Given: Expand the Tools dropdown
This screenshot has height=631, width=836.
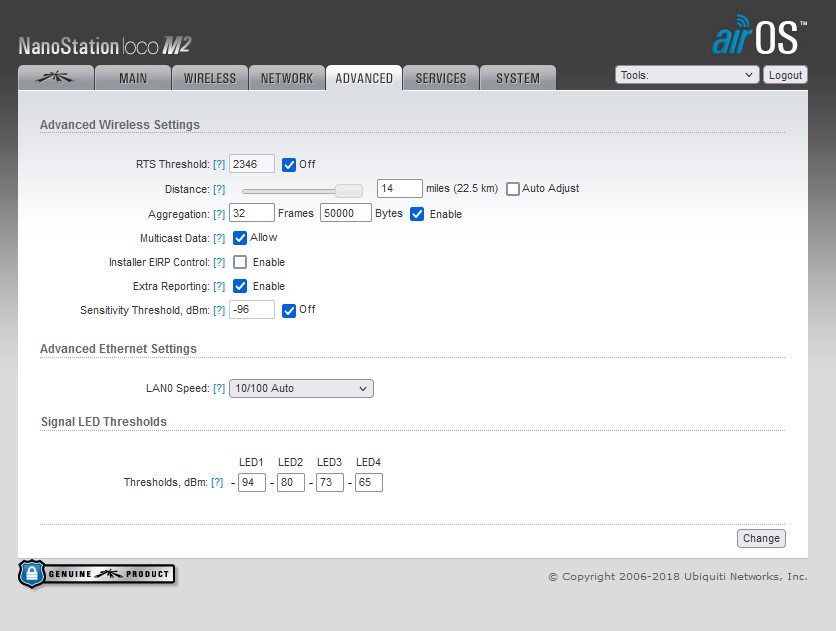Looking at the screenshot, I should pos(687,75).
